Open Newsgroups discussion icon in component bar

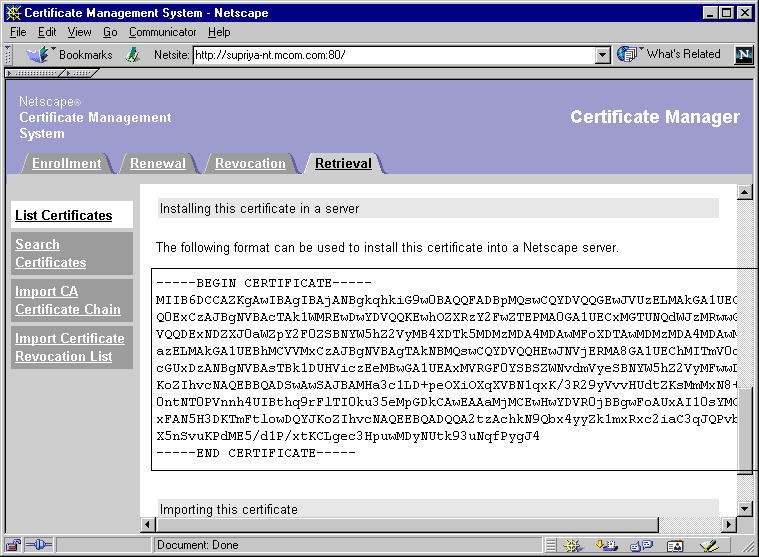641,546
